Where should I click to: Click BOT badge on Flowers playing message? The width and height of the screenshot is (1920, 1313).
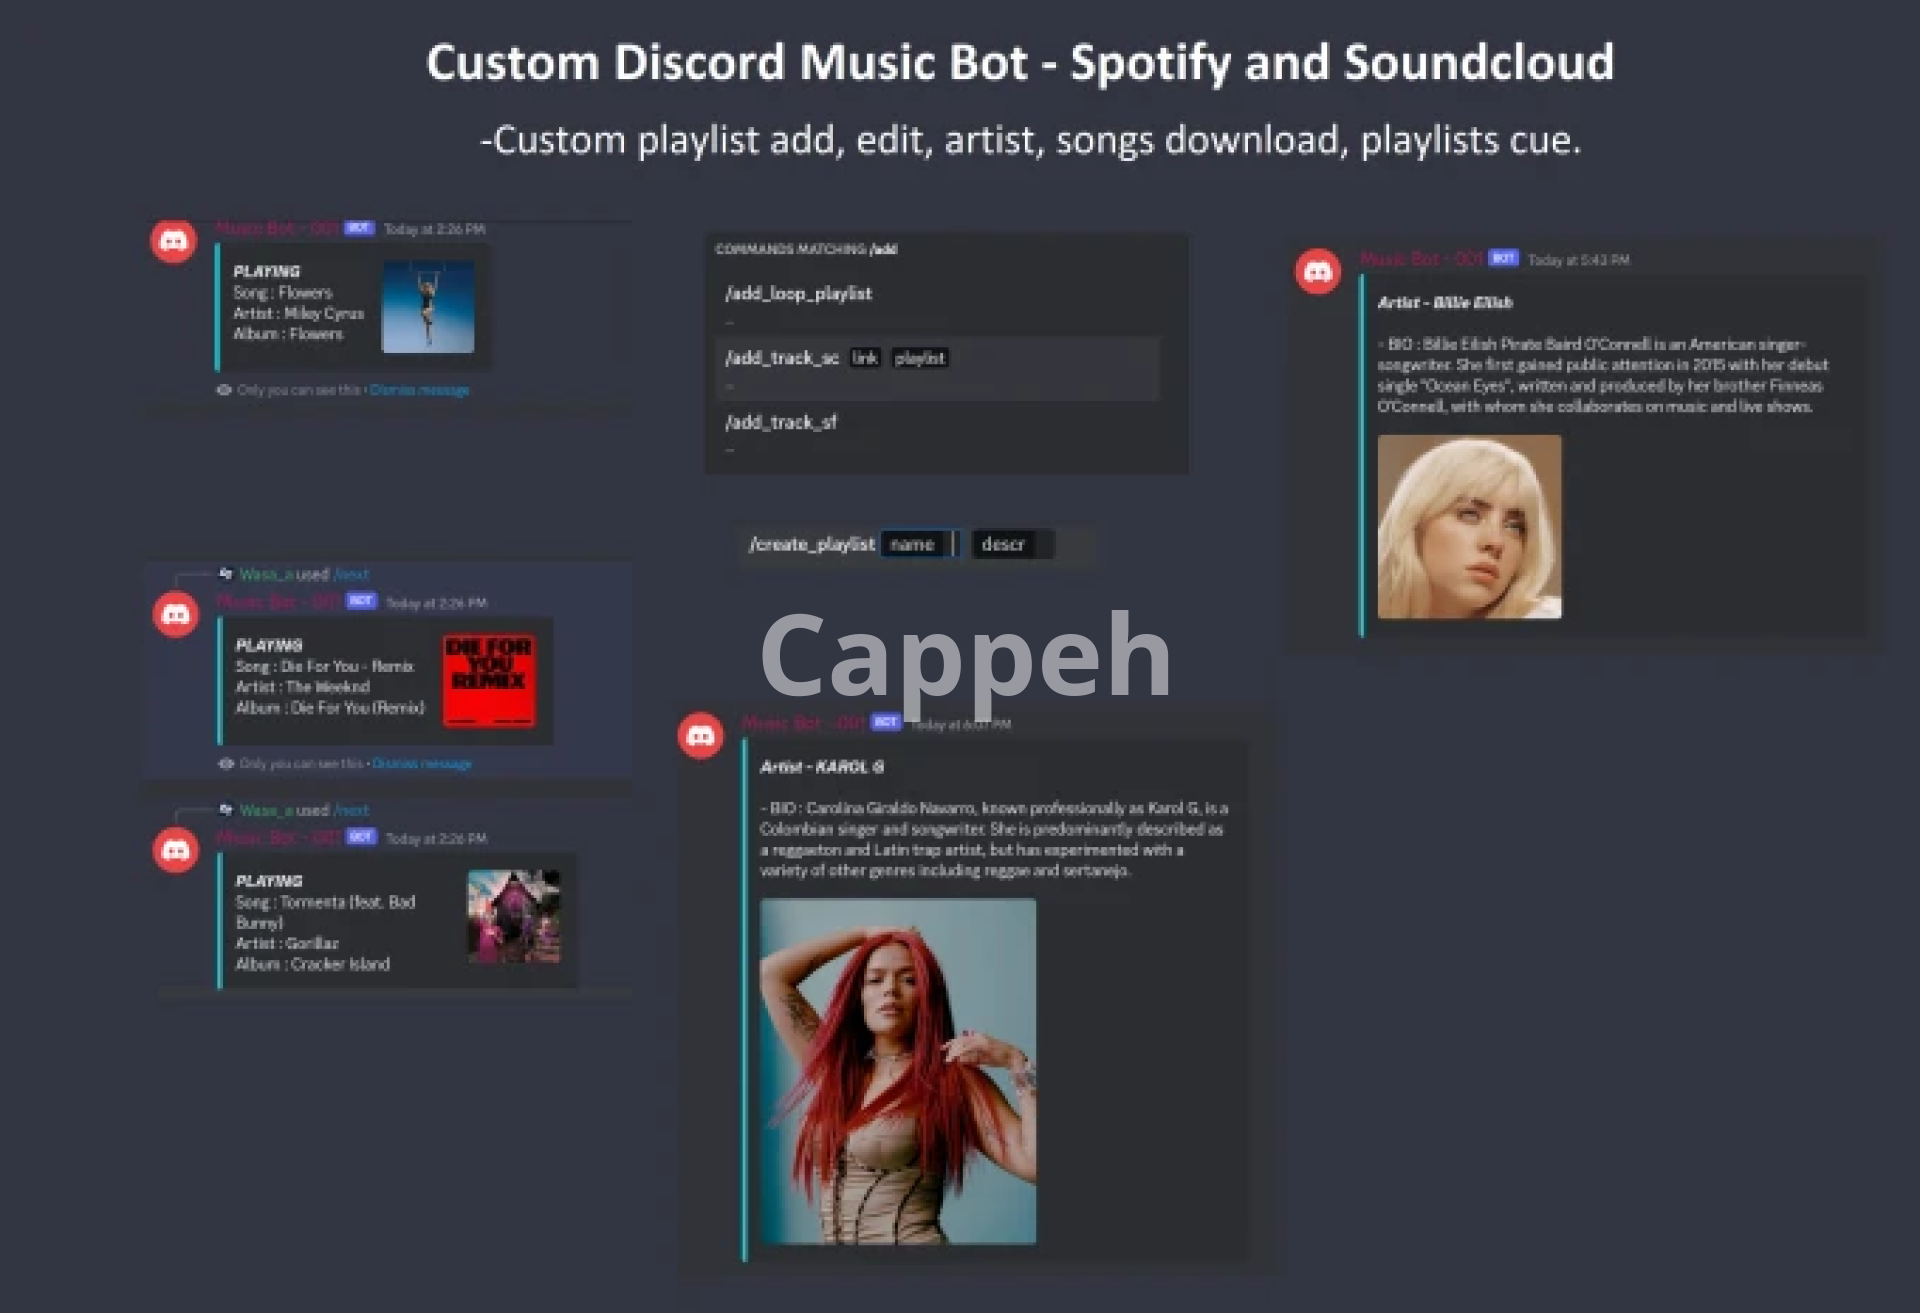(359, 228)
